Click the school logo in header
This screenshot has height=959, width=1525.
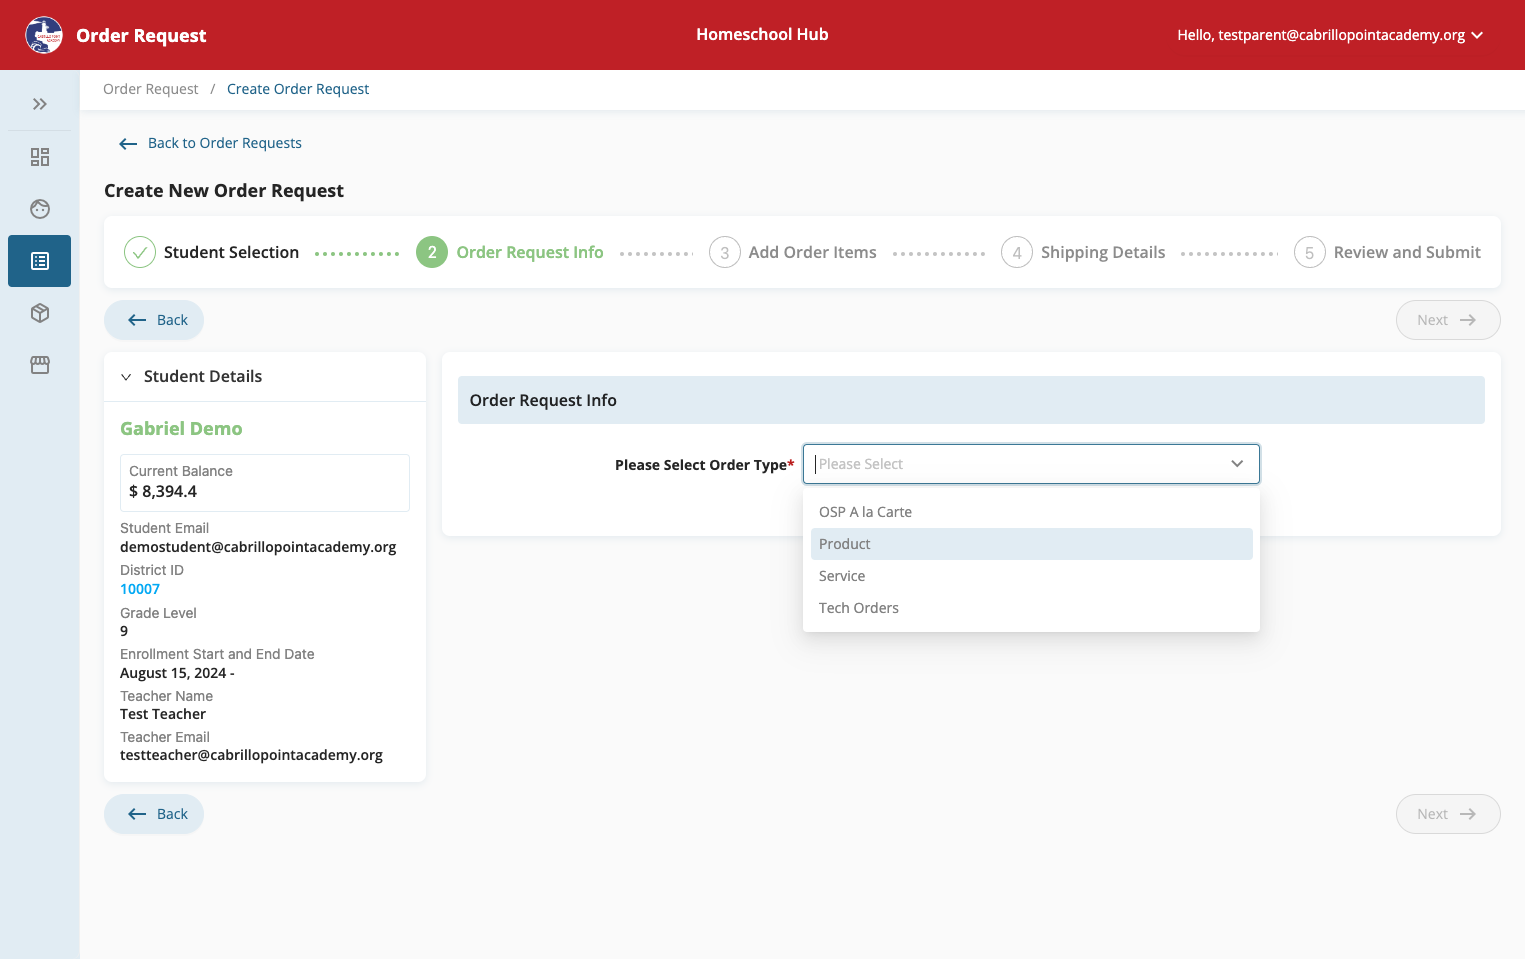click(x=44, y=35)
